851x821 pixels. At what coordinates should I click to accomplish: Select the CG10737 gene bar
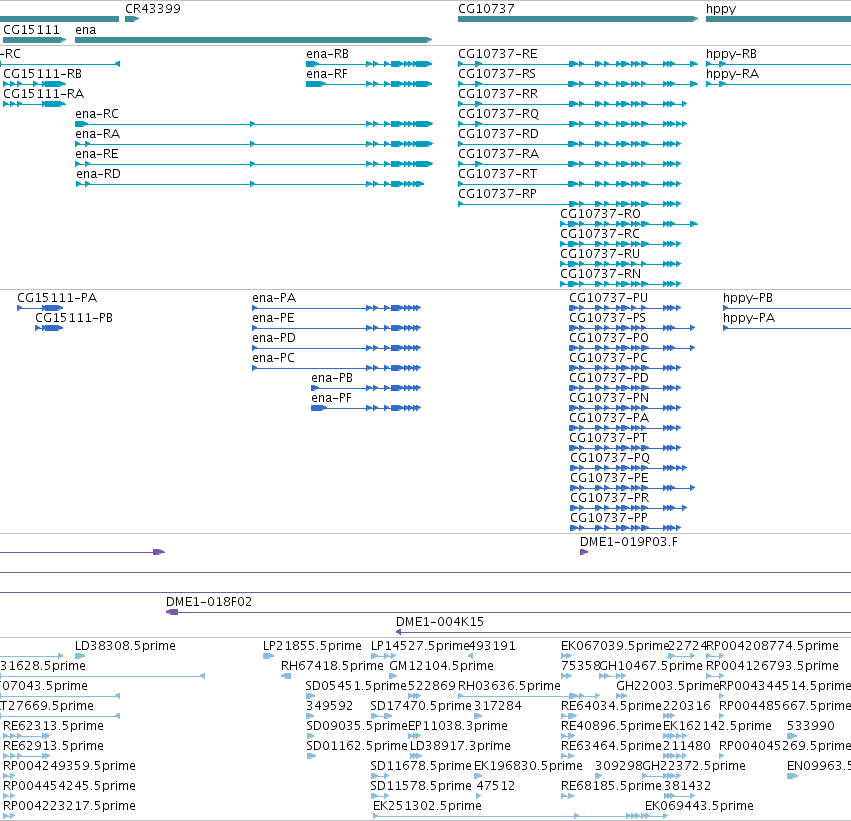pos(578,19)
